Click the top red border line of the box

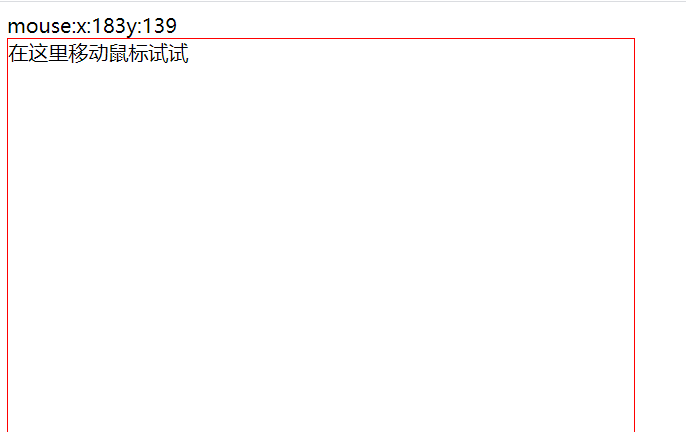tap(321, 39)
